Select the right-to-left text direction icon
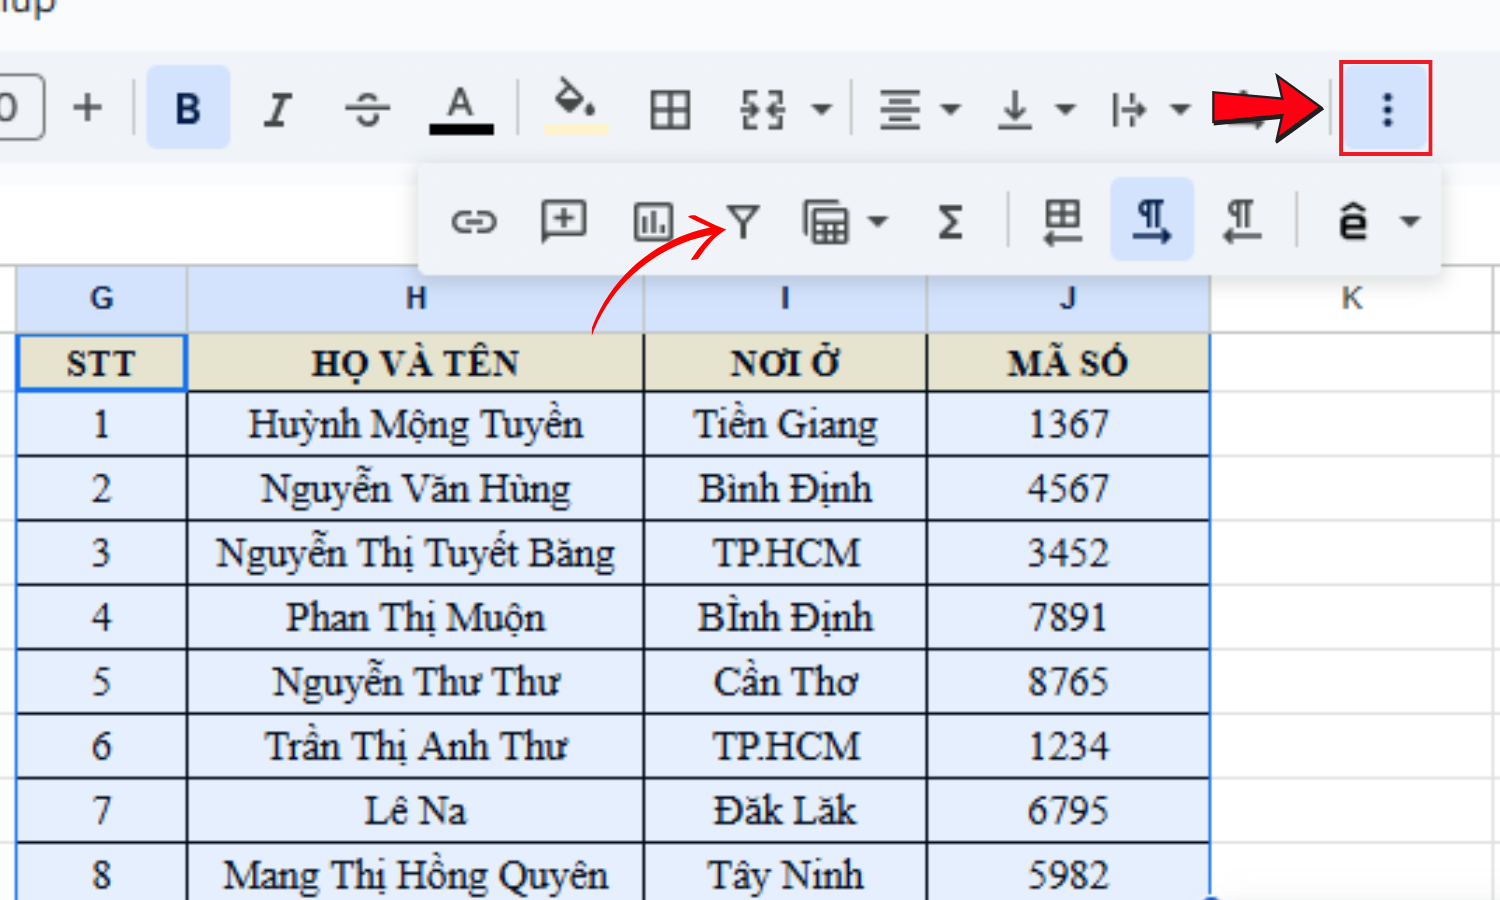 point(1240,221)
